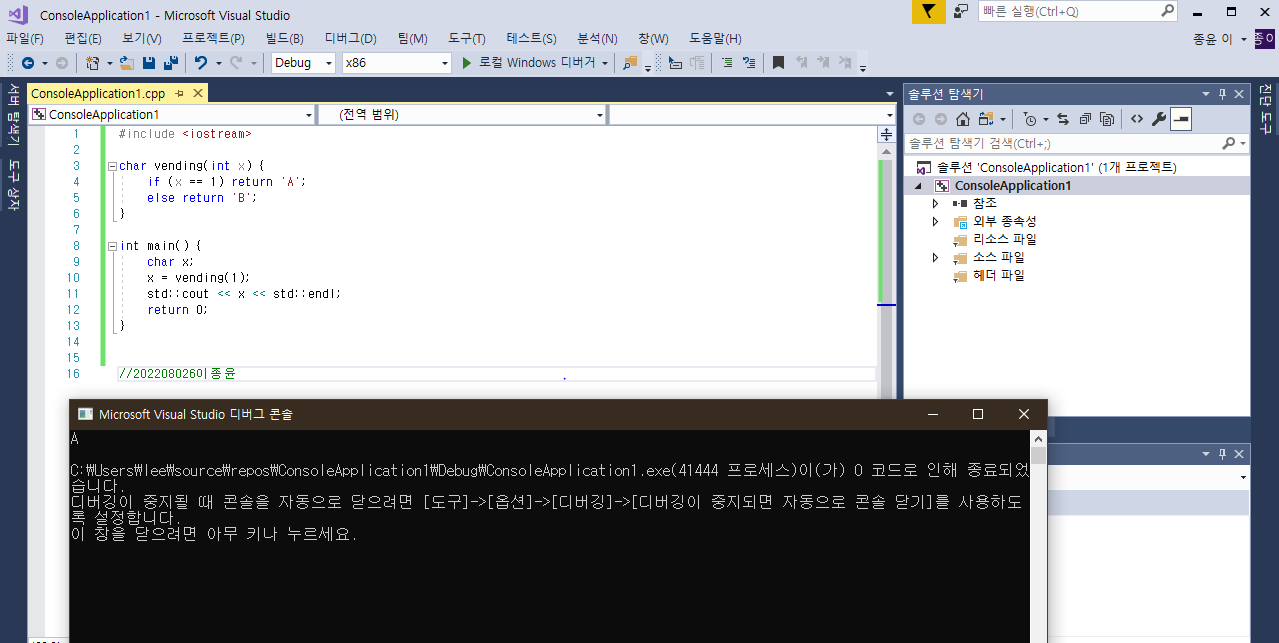
Task: Close the ConsoleApplication1.cpp tab
Action: point(198,93)
